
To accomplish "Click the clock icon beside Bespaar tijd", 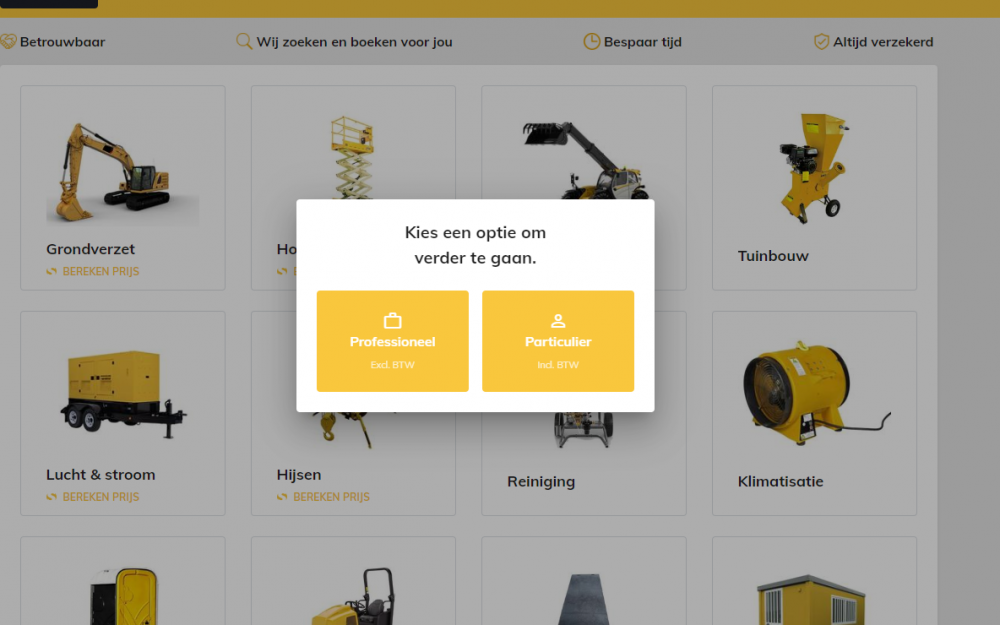I will [592, 41].
